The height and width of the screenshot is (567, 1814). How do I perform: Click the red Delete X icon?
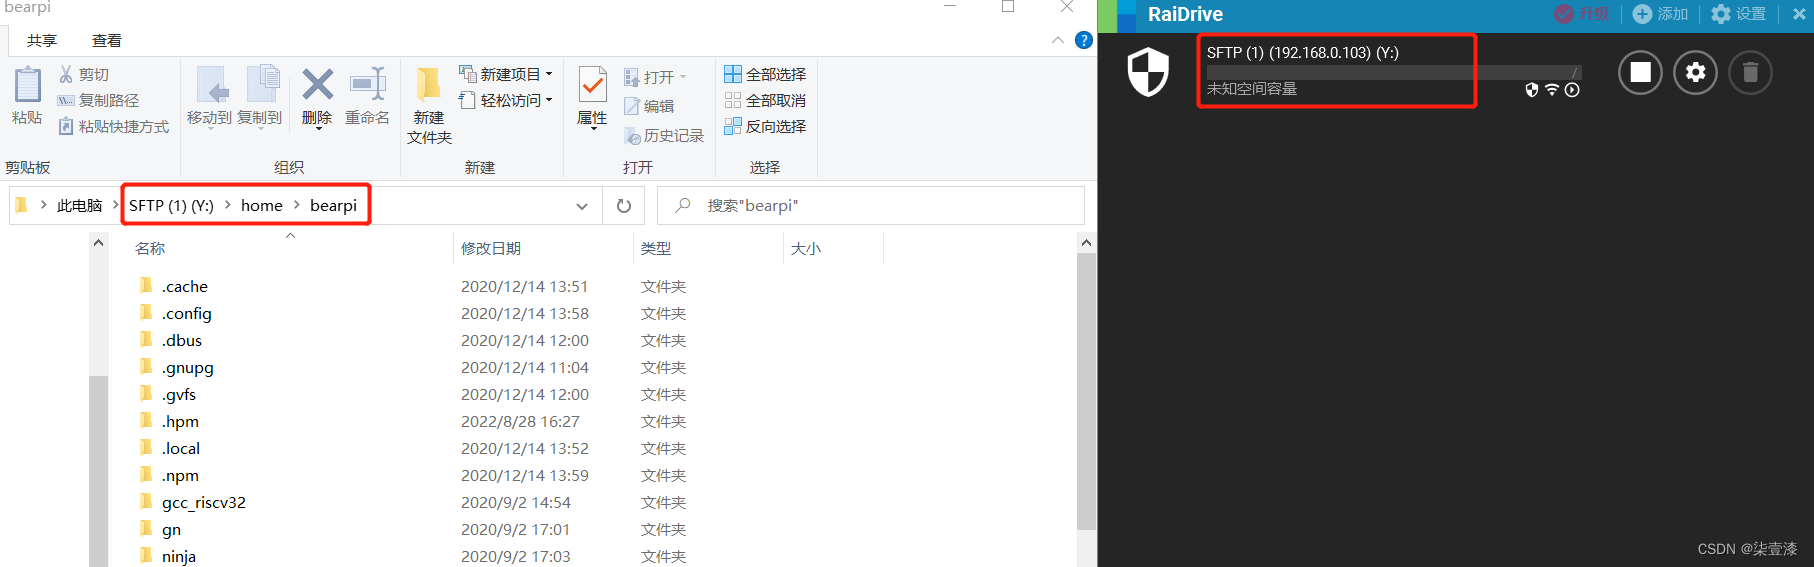[317, 85]
